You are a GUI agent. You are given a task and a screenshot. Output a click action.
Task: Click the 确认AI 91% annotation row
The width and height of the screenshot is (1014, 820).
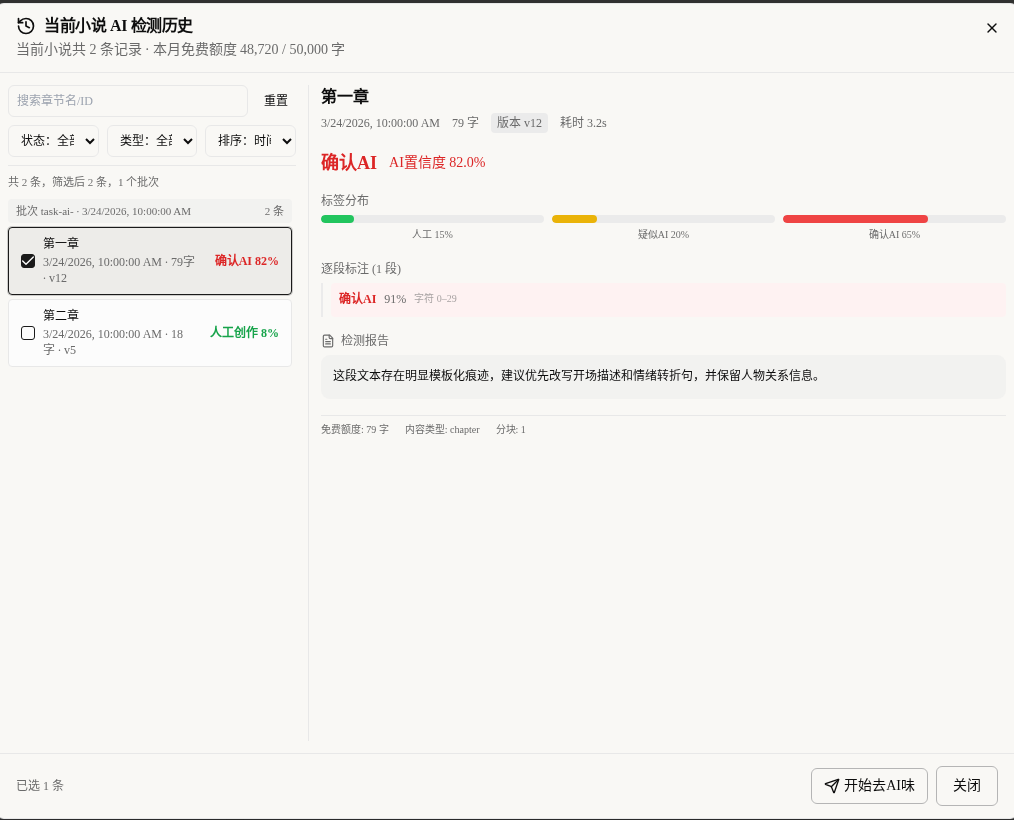[663, 298]
